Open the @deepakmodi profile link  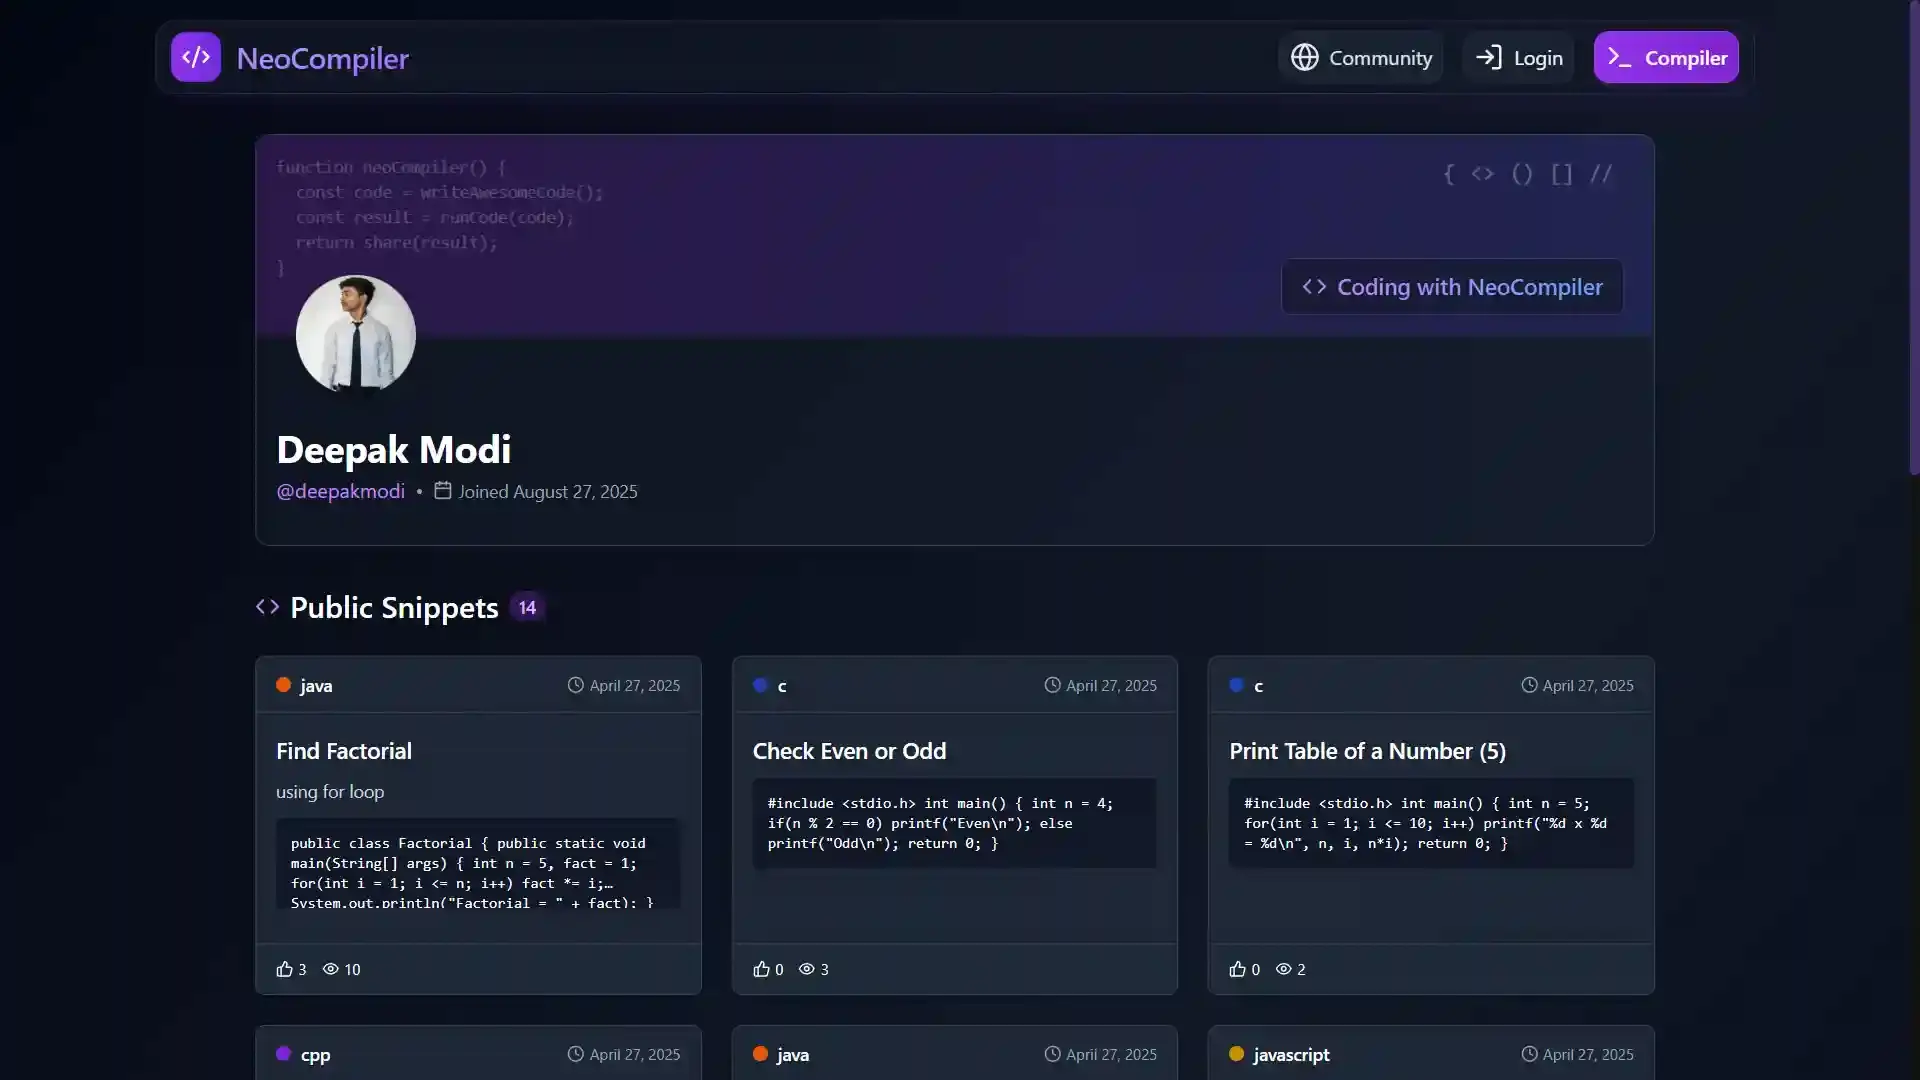[340, 491]
